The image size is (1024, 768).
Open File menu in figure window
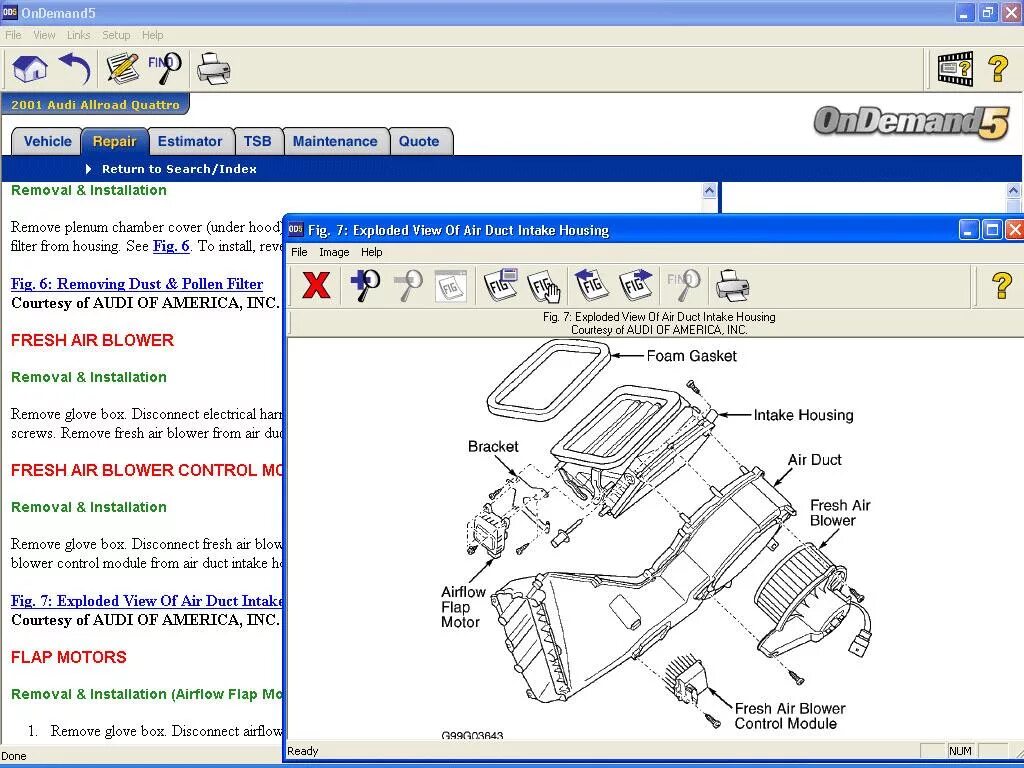(x=299, y=252)
